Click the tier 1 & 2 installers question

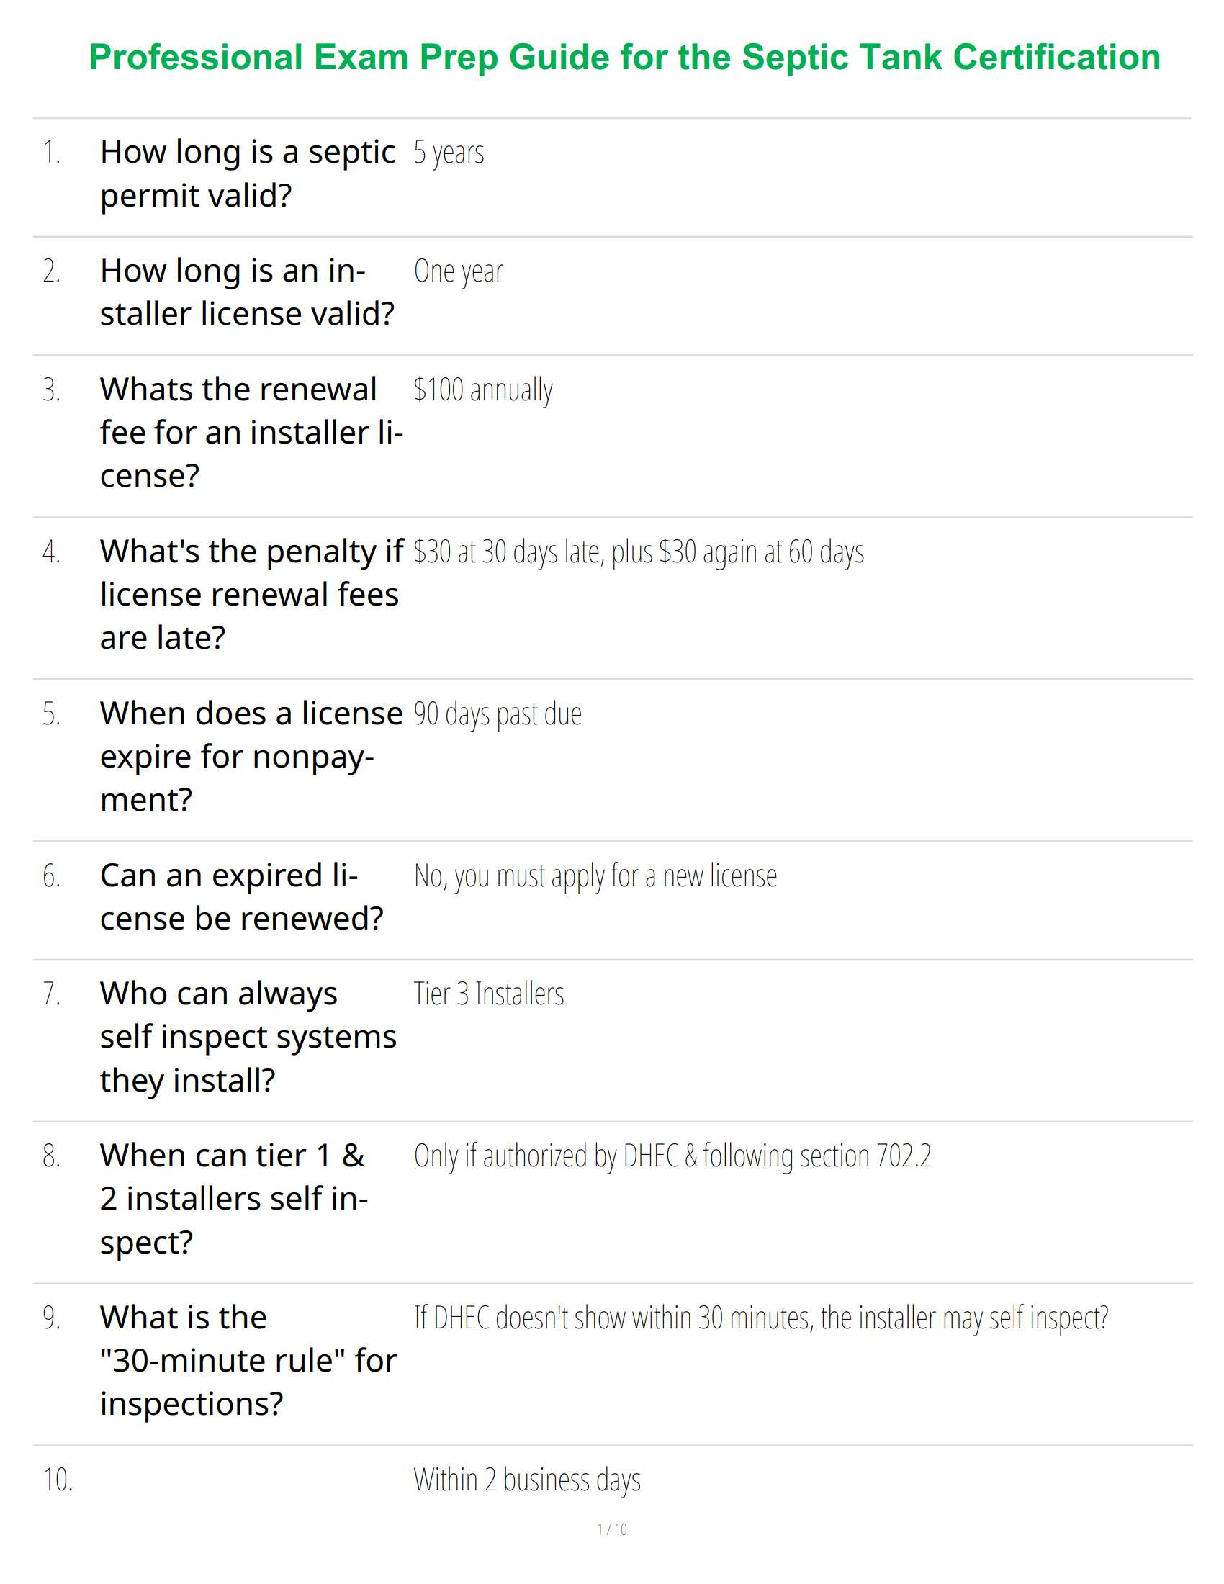[x=234, y=1199]
